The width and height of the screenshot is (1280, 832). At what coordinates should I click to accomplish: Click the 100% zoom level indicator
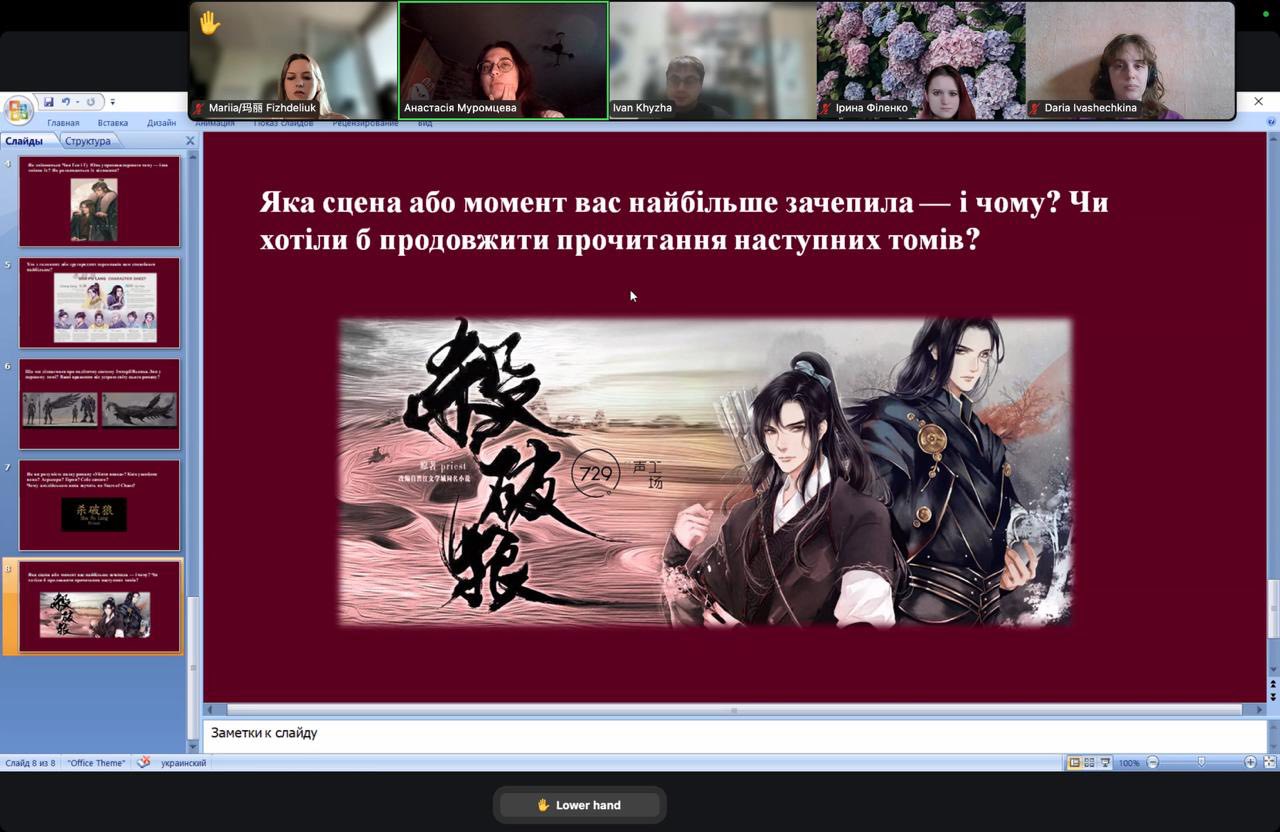1129,763
